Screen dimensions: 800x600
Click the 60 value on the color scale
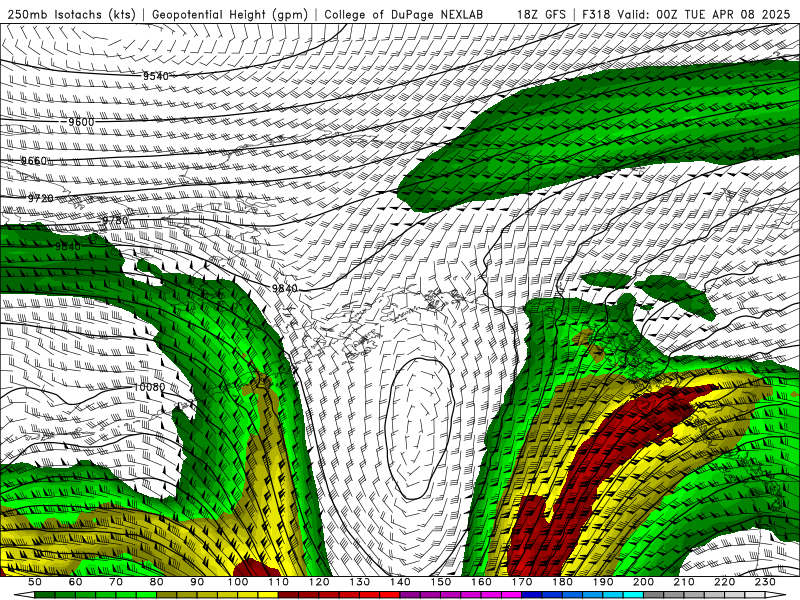tap(76, 582)
